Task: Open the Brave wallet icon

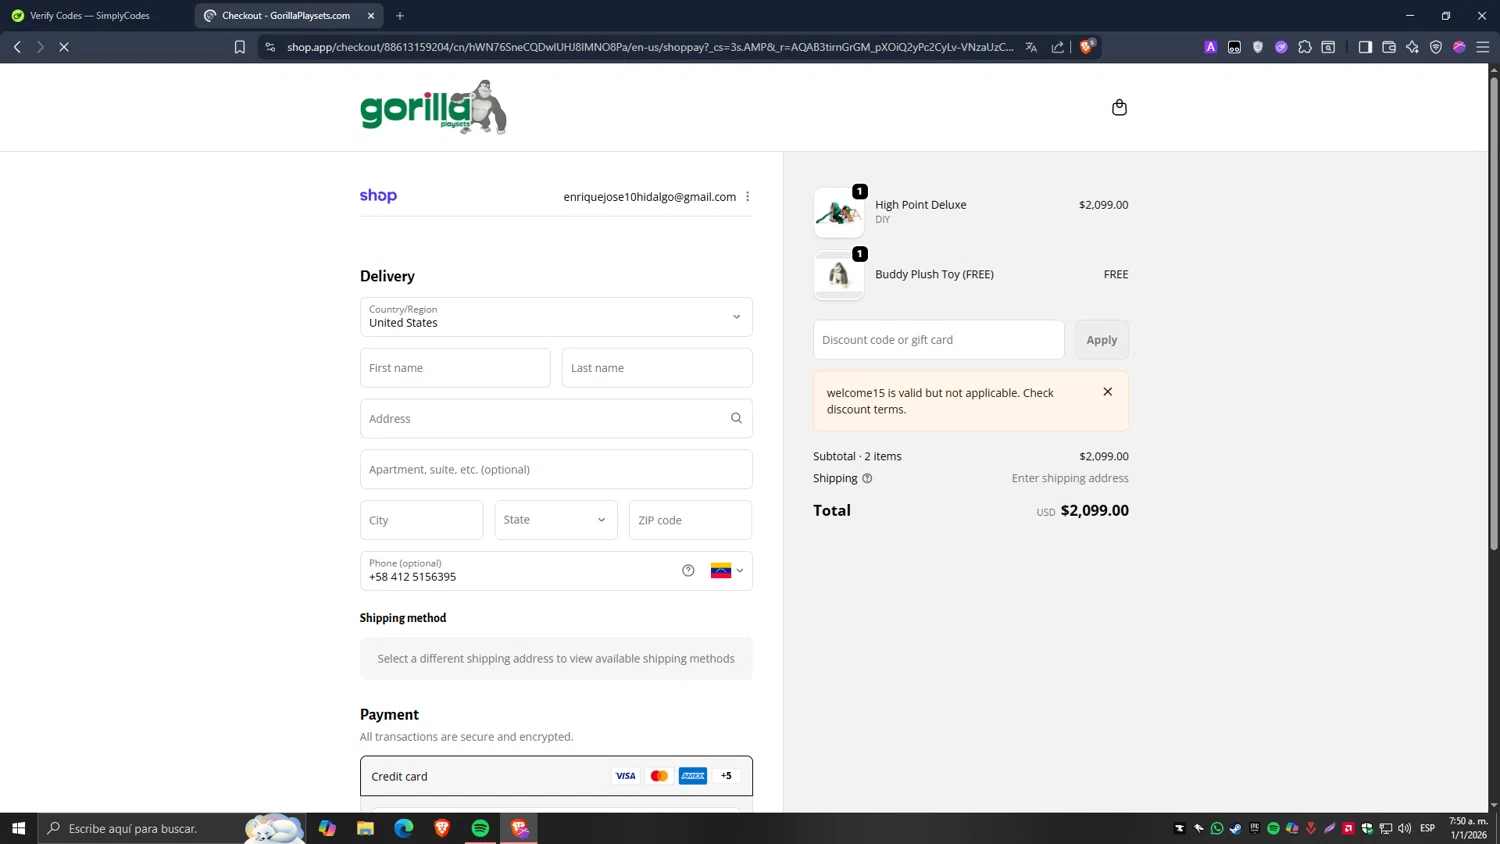Action: (x=1389, y=47)
